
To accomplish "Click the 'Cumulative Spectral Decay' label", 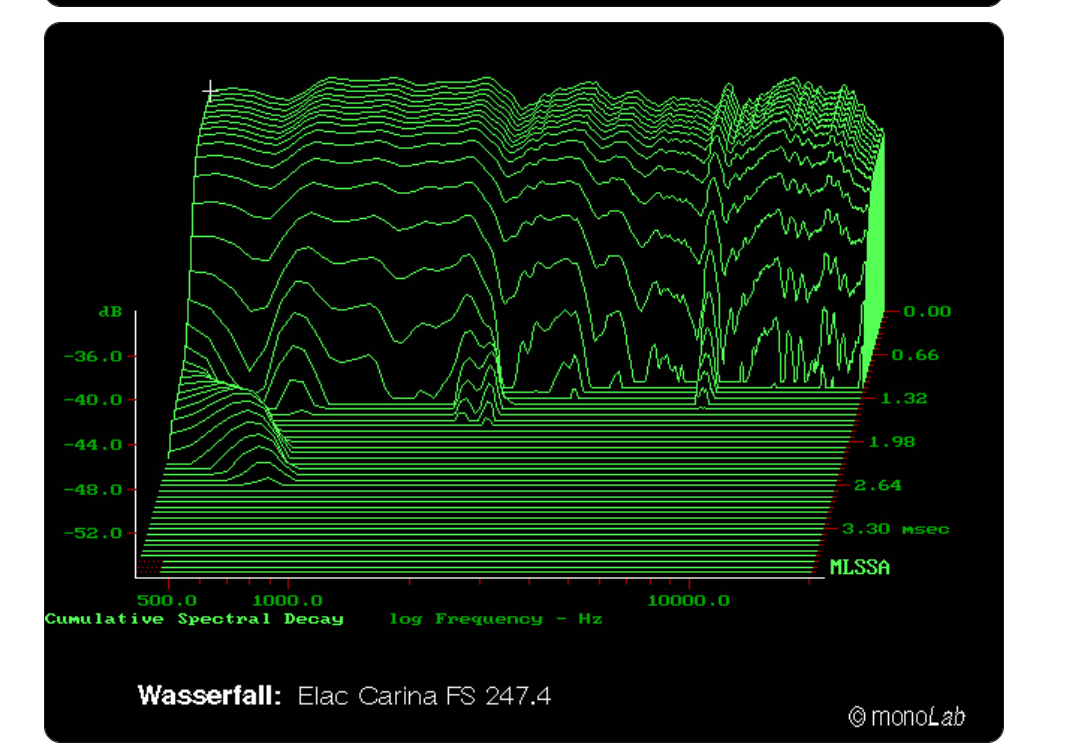I will [194, 619].
